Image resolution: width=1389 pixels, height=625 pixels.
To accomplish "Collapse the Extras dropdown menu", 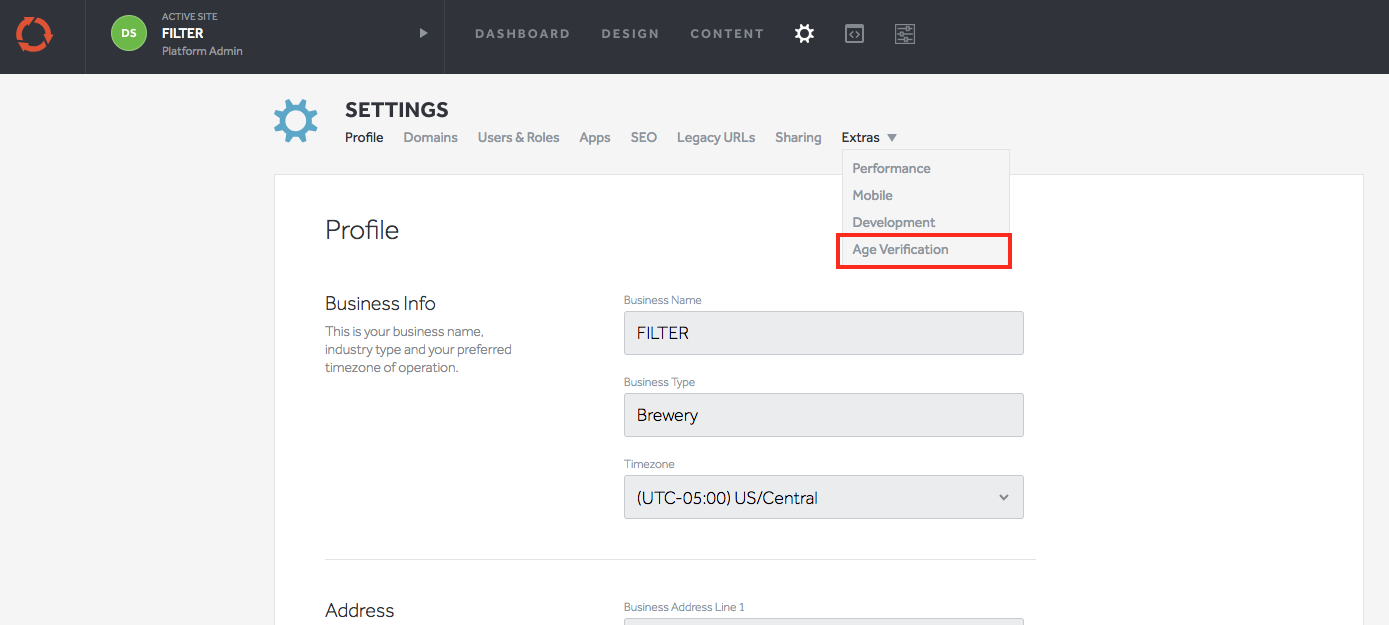I will [x=869, y=138].
